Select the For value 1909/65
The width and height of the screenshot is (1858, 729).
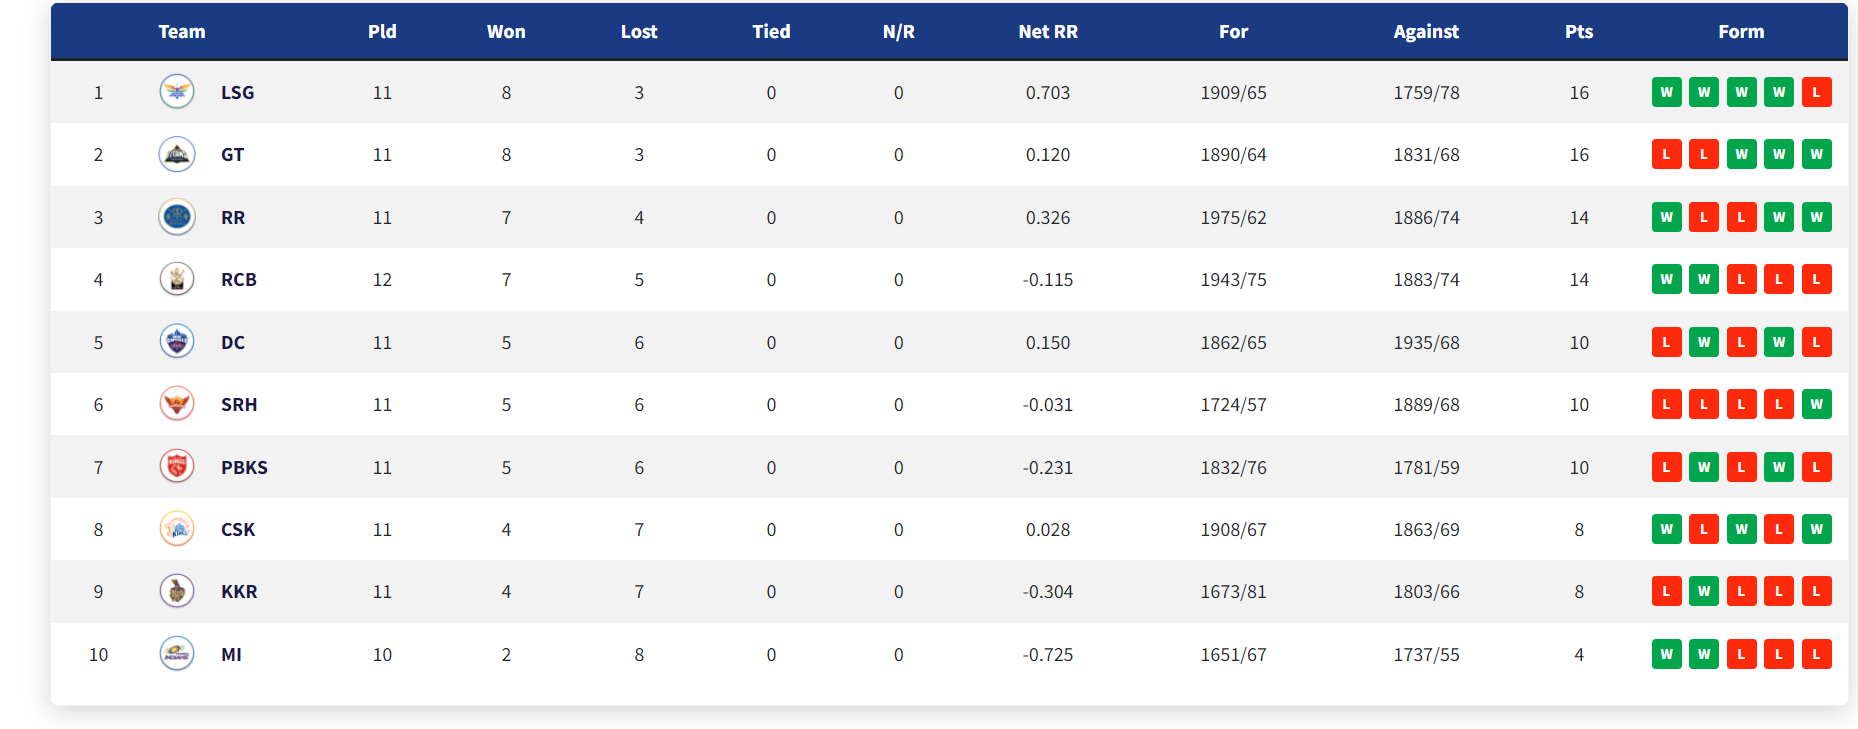pos(1233,92)
